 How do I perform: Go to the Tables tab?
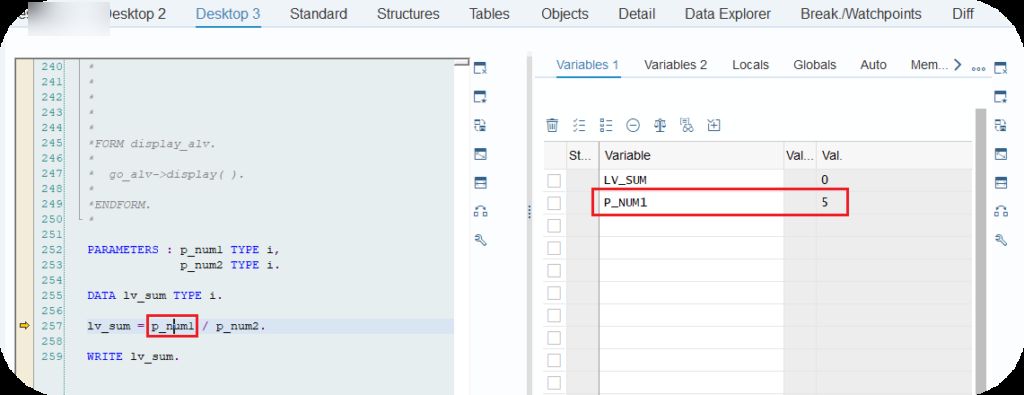coord(490,14)
